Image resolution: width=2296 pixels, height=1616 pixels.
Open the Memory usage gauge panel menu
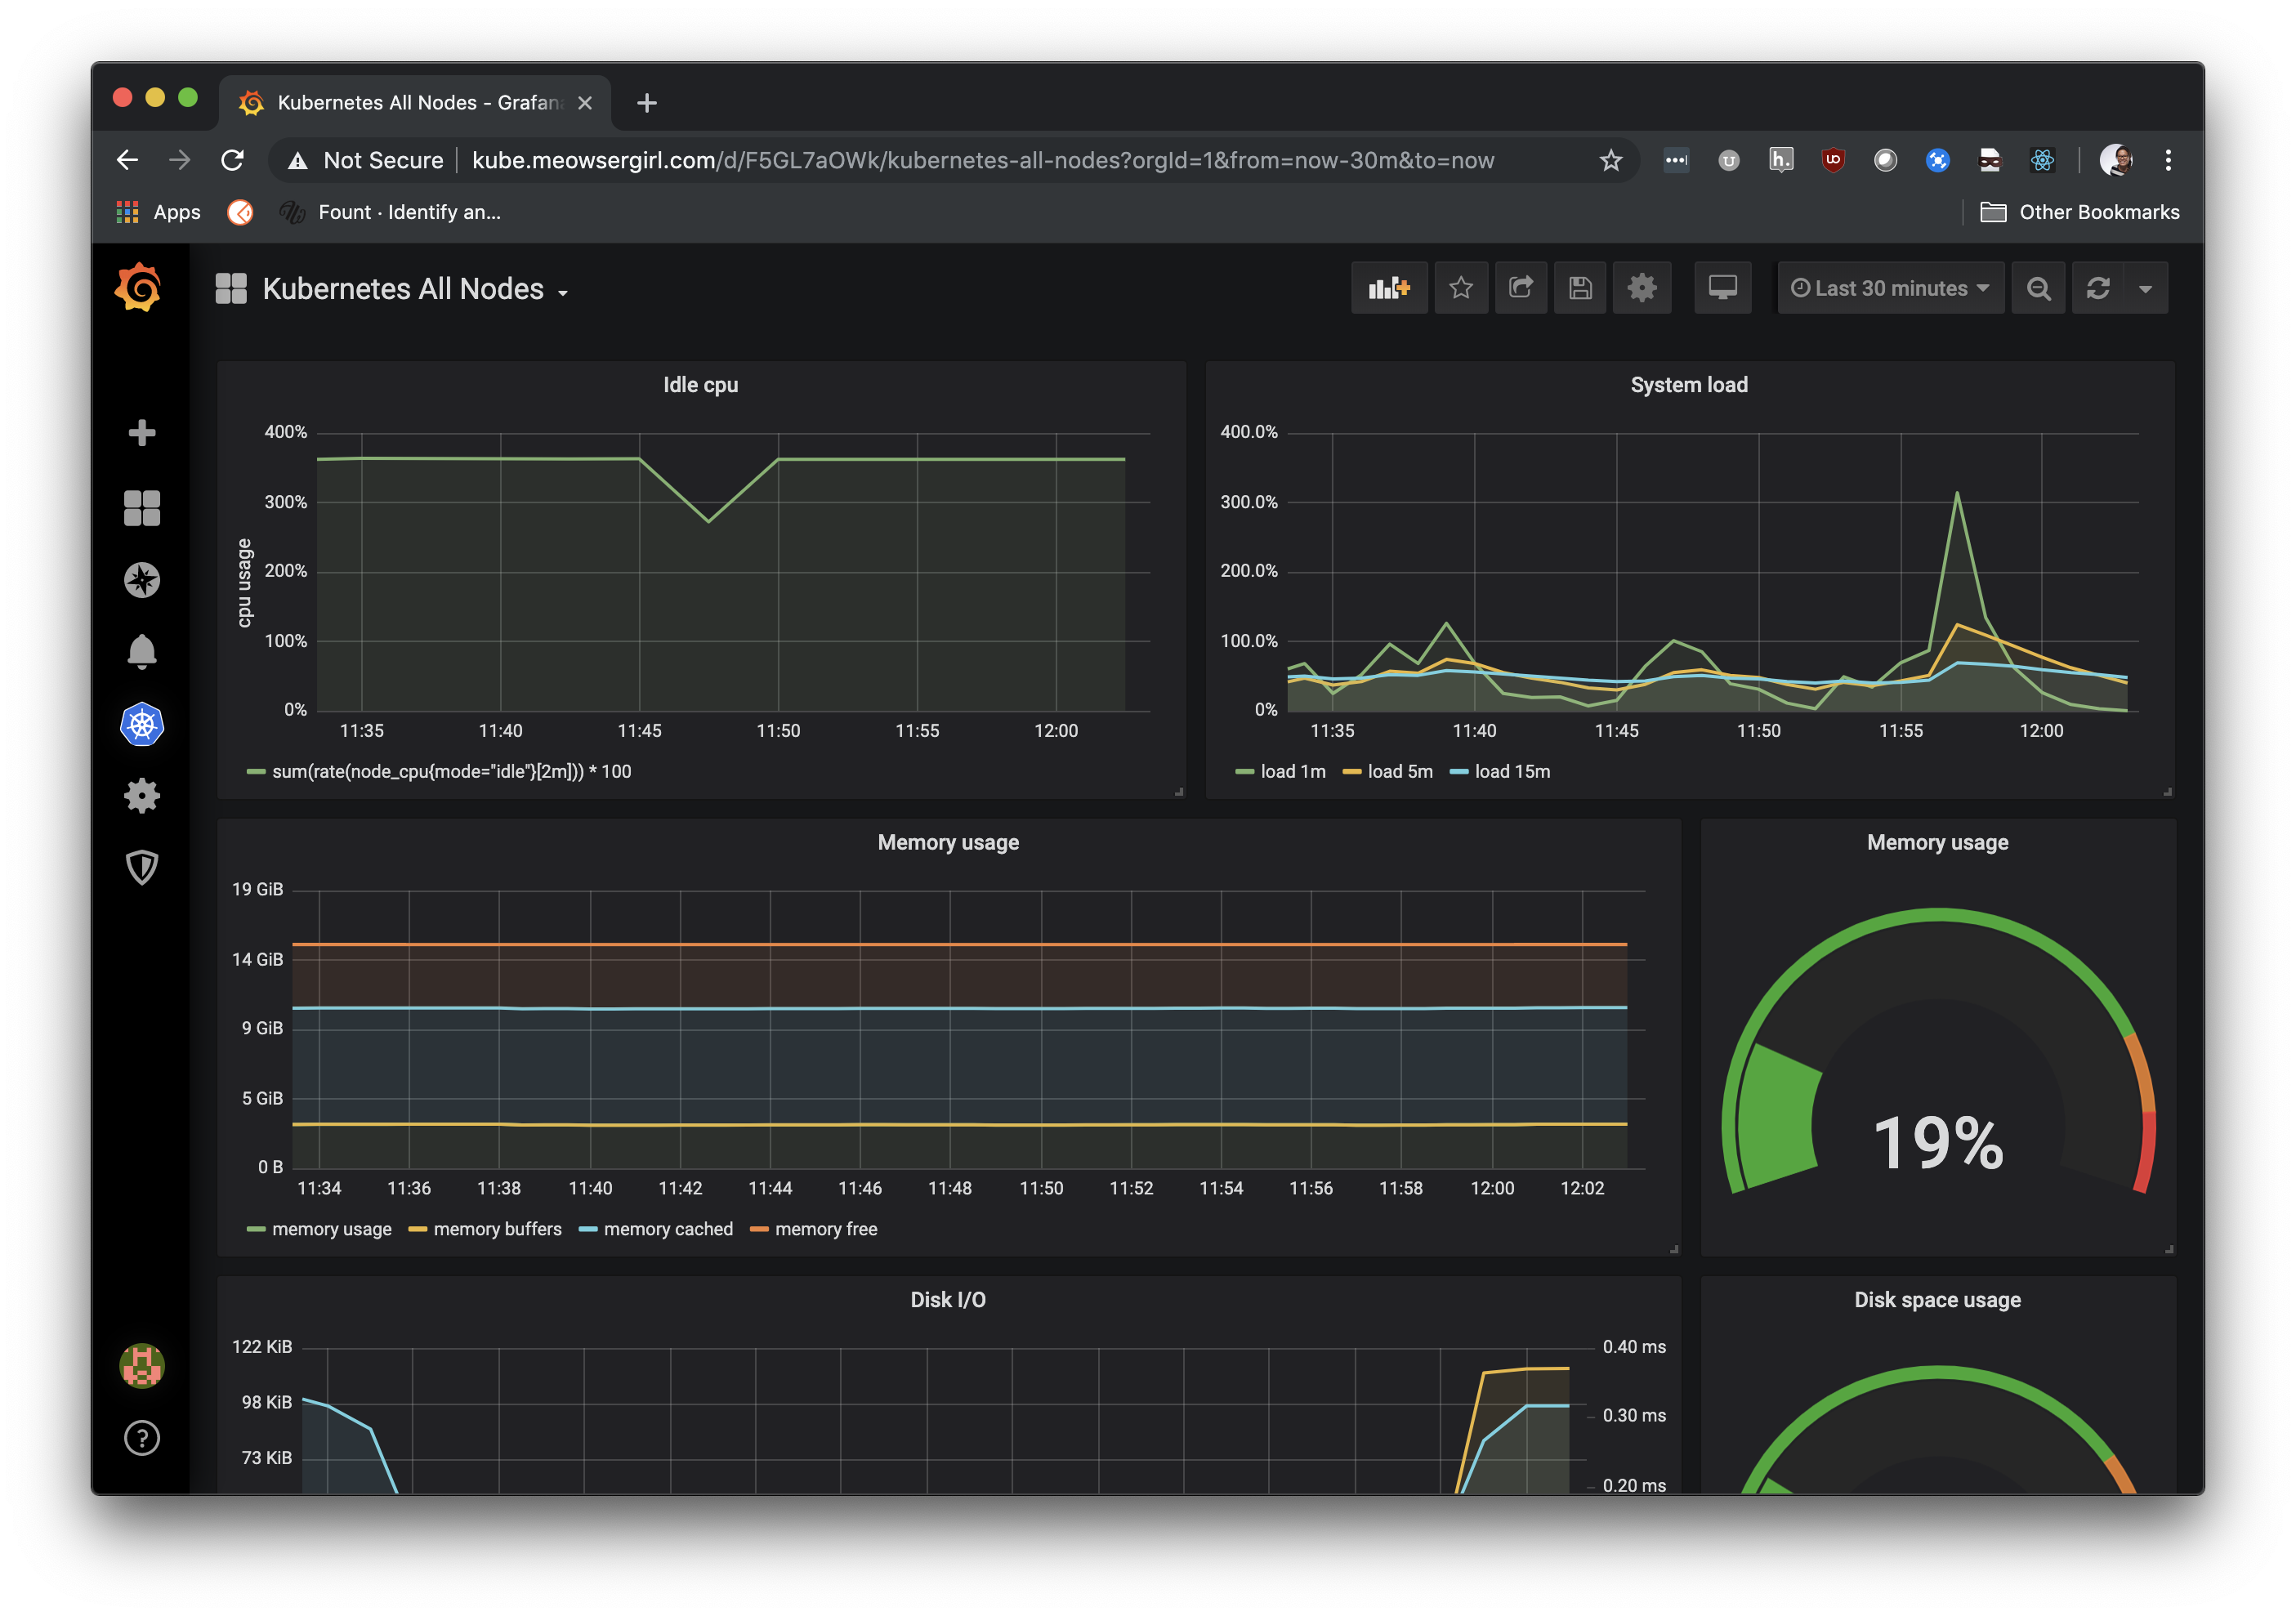click(1937, 842)
